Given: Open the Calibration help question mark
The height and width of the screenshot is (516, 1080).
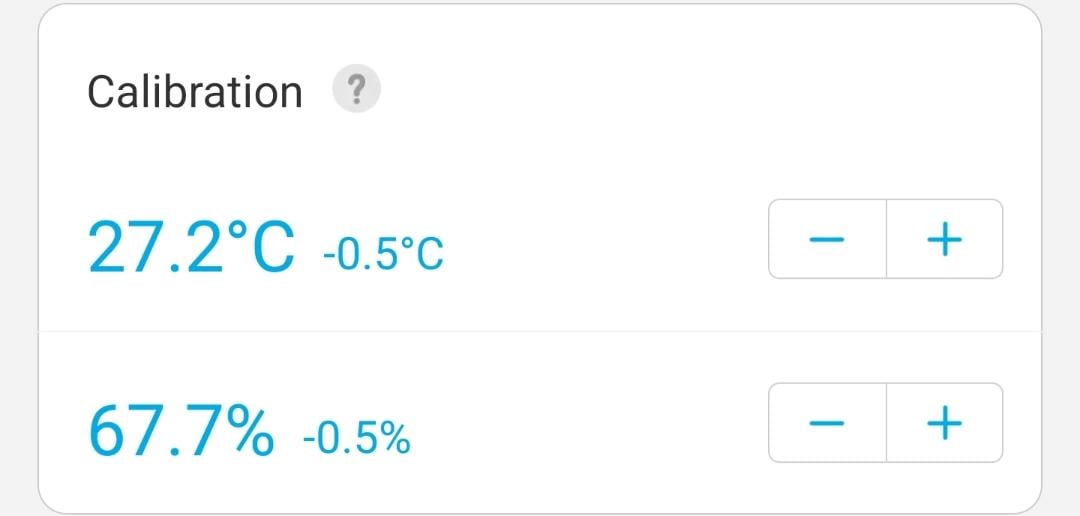Looking at the screenshot, I should 356,89.
